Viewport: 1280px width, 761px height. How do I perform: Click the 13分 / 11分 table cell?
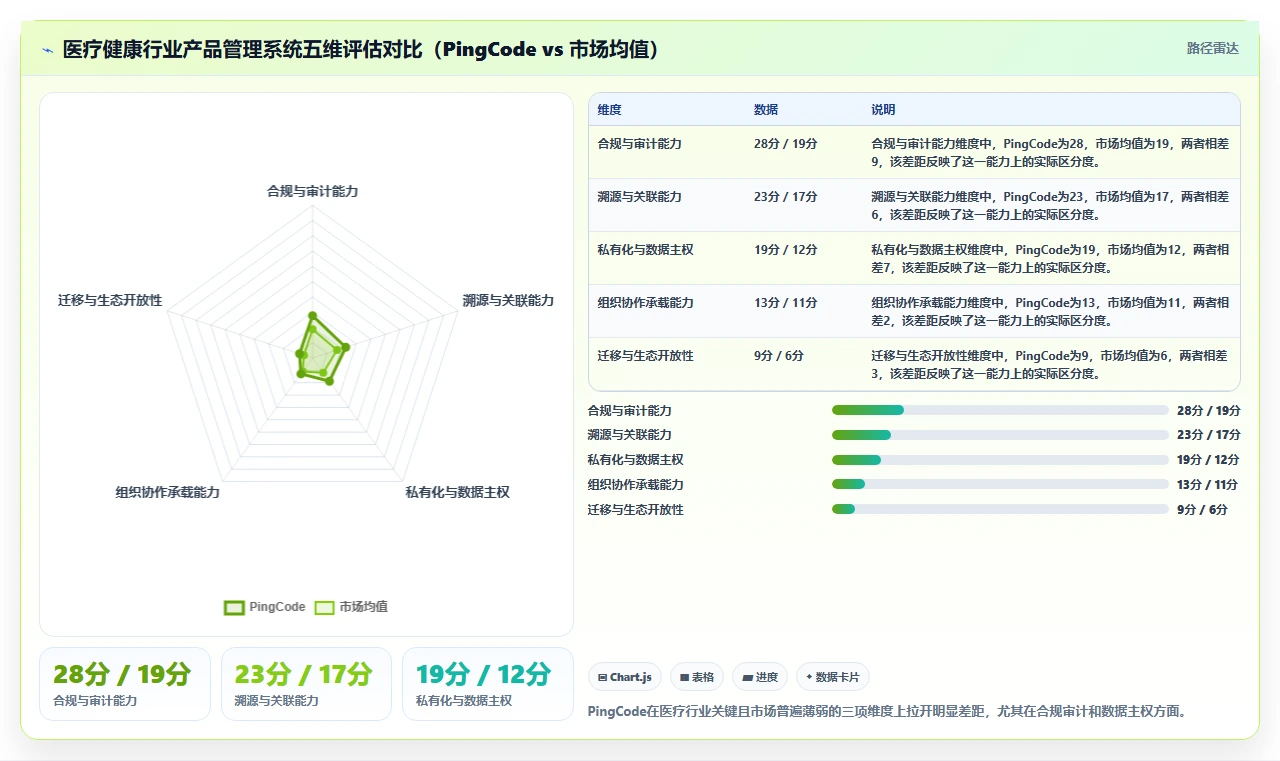point(785,303)
